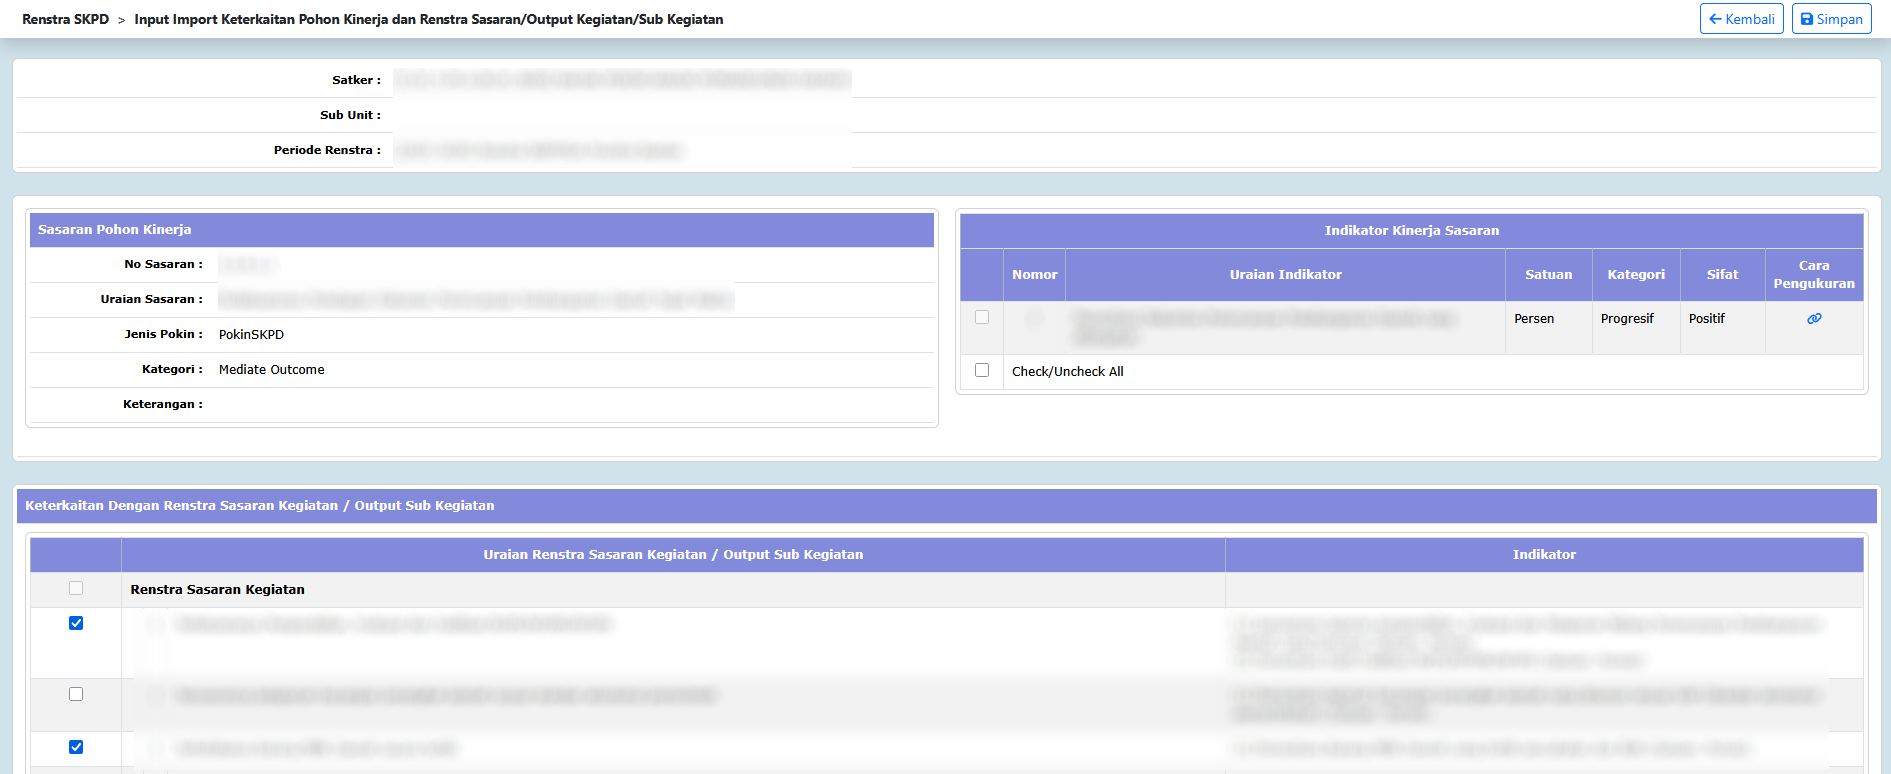
Task: Tick the checkbox in the Persen indicator row
Action: (x=982, y=317)
